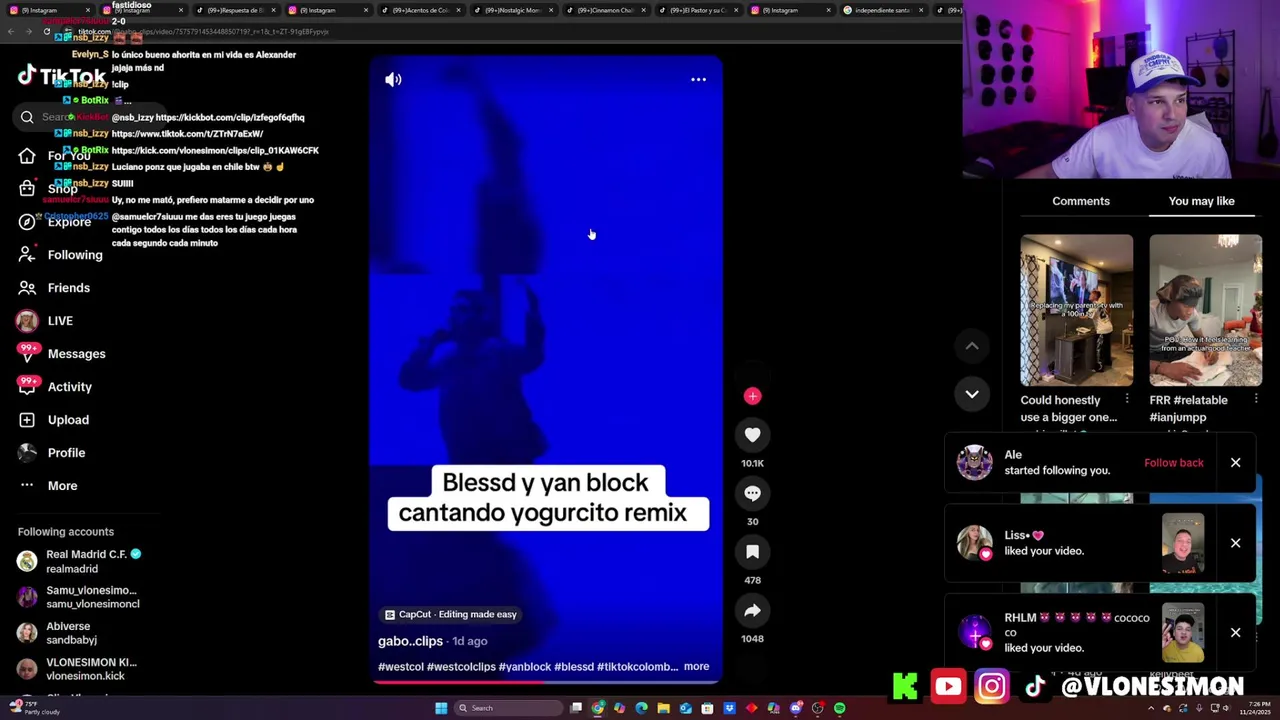Open Ale's avatar in the notification
Viewport: 1280px width, 720px height.
974,463
